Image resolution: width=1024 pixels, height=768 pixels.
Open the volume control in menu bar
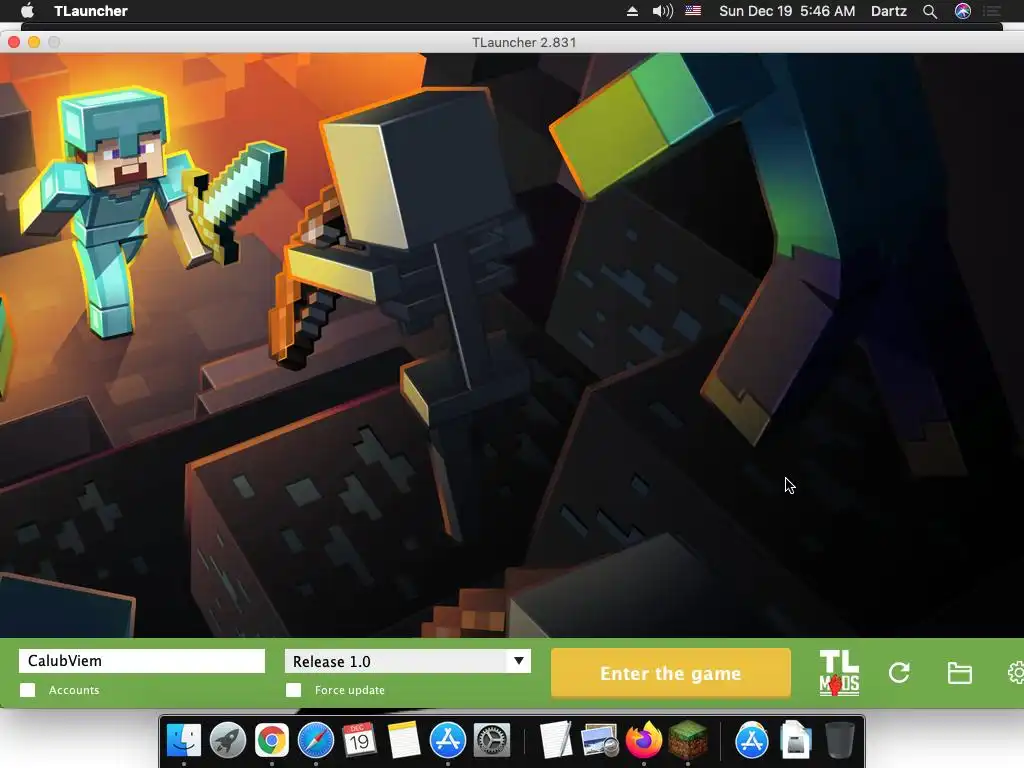pos(662,11)
